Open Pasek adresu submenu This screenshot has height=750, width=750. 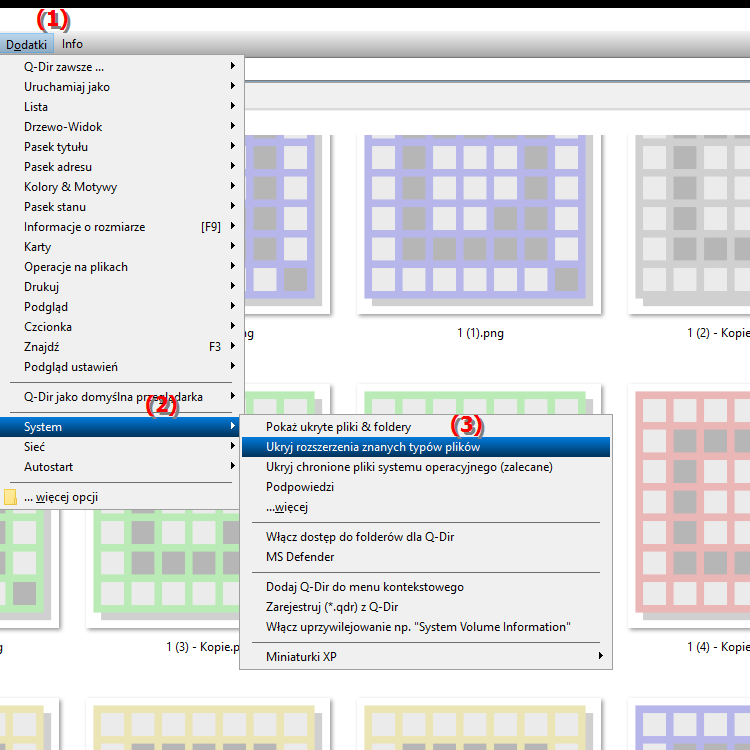tap(122, 167)
